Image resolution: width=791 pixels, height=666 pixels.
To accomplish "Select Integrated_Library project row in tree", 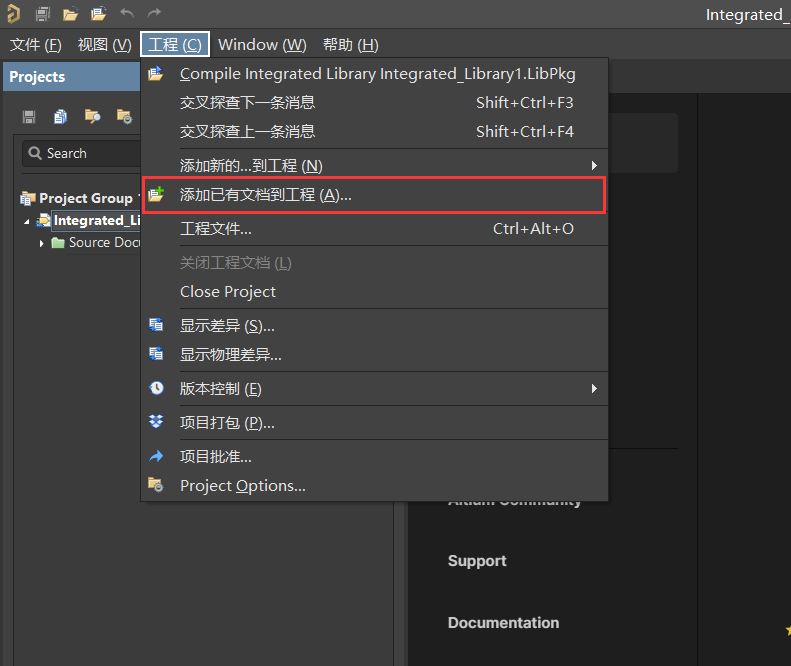I will (89, 220).
